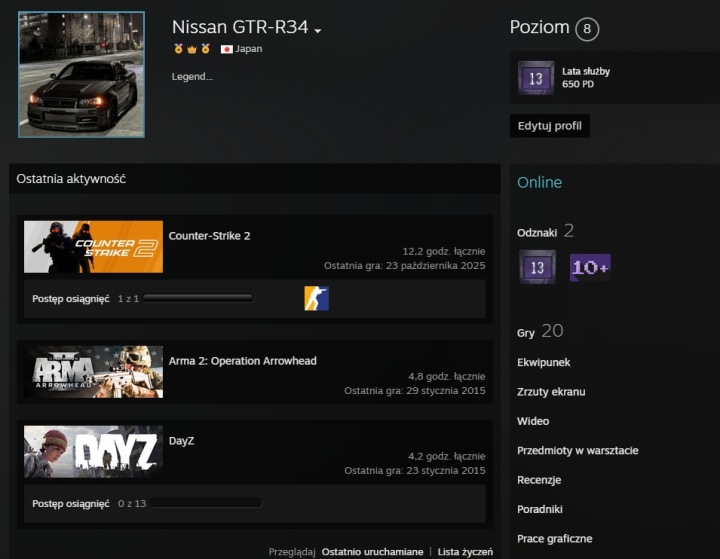This screenshot has width=720, height=559.
Task: Click the Counter-Strike 2 achievement progress bar
Action: pos(198,299)
